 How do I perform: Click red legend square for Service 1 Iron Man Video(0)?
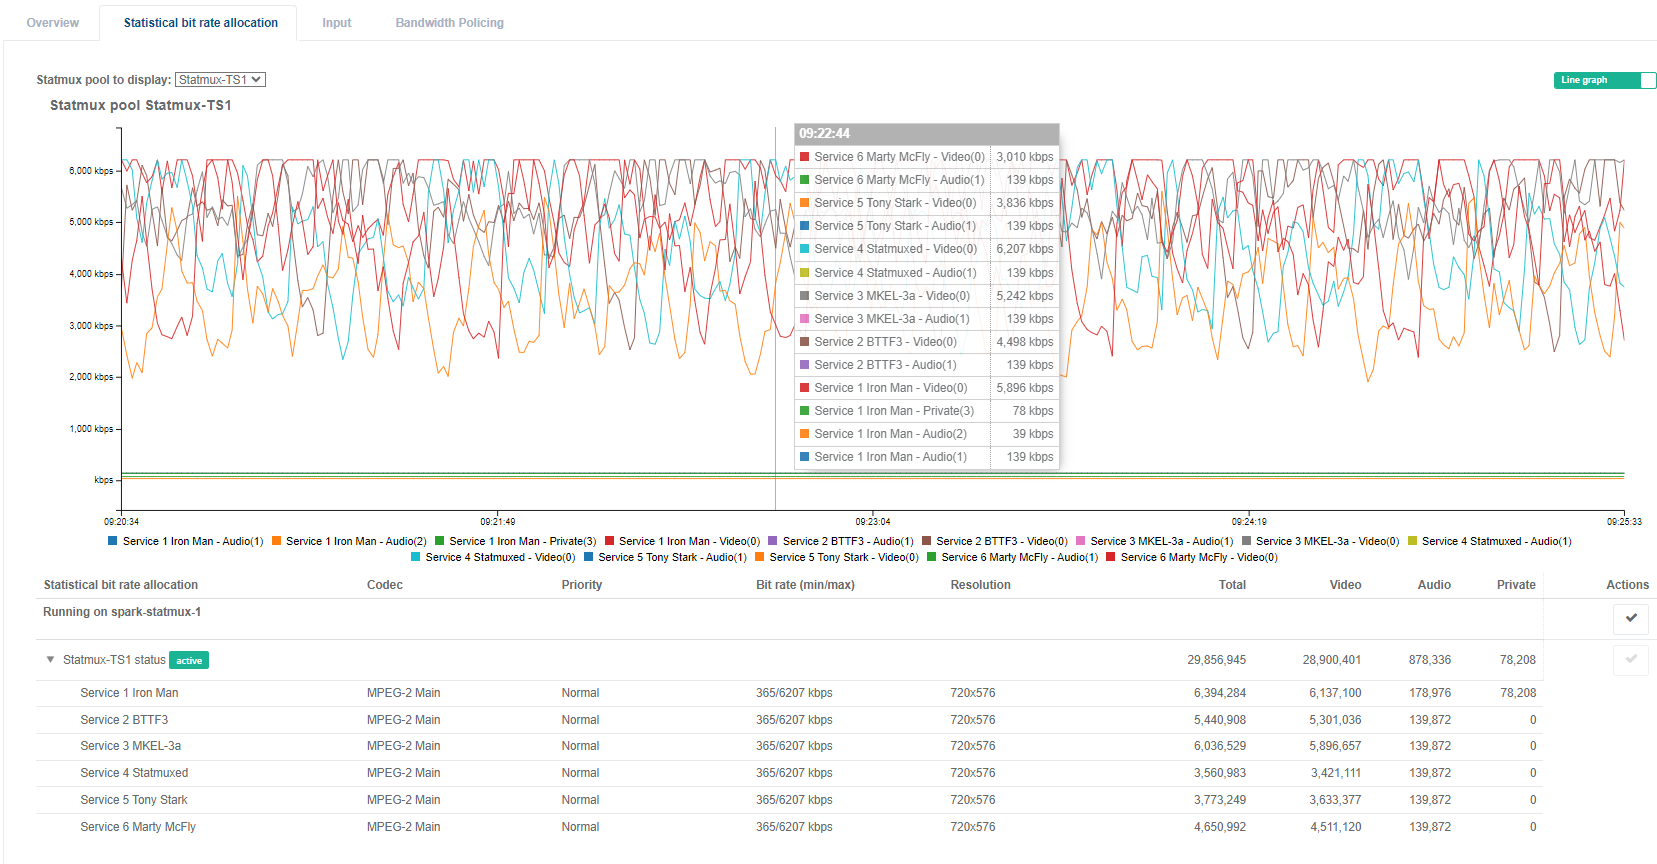click(x=609, y=541)
